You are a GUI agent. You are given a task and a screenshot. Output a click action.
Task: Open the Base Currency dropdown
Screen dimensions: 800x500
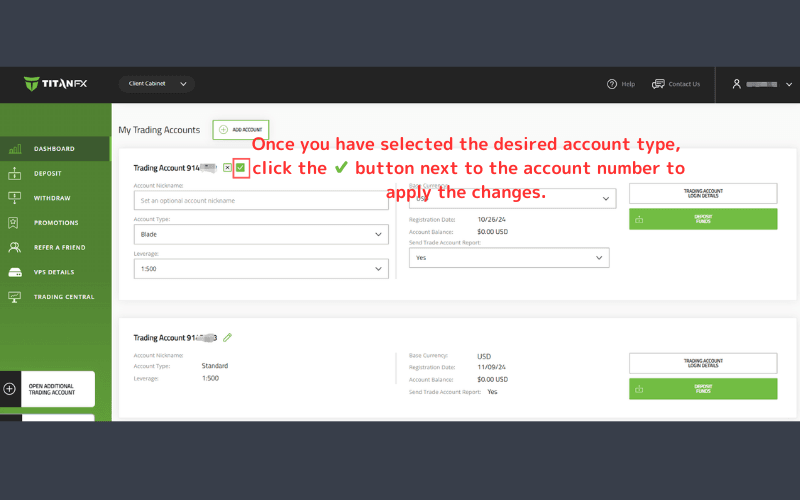click(x=512, y=198)
